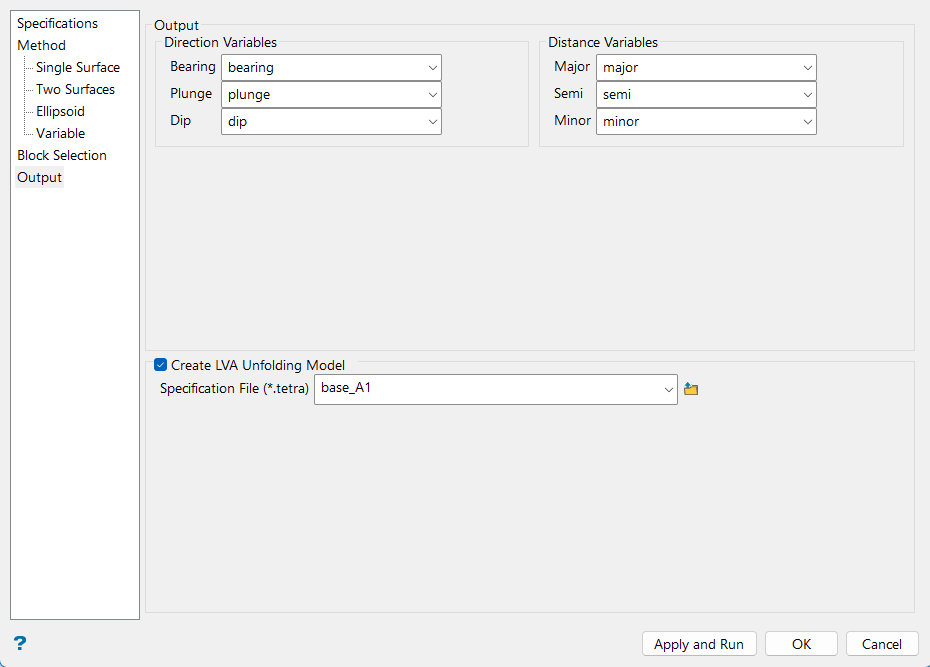The image size is (930, 667).
Task: Click the Cancel button
Action: [x=882, y=644]
